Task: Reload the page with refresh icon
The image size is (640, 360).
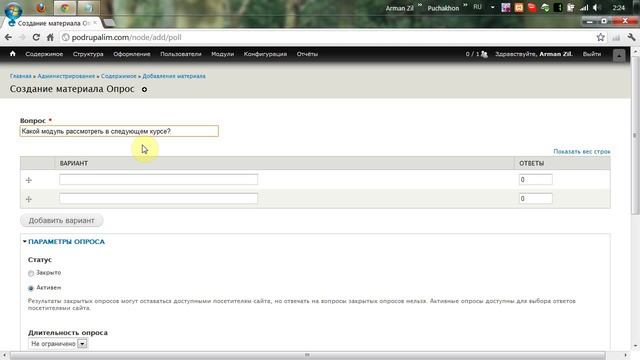Action: click(x=36, y=37)
